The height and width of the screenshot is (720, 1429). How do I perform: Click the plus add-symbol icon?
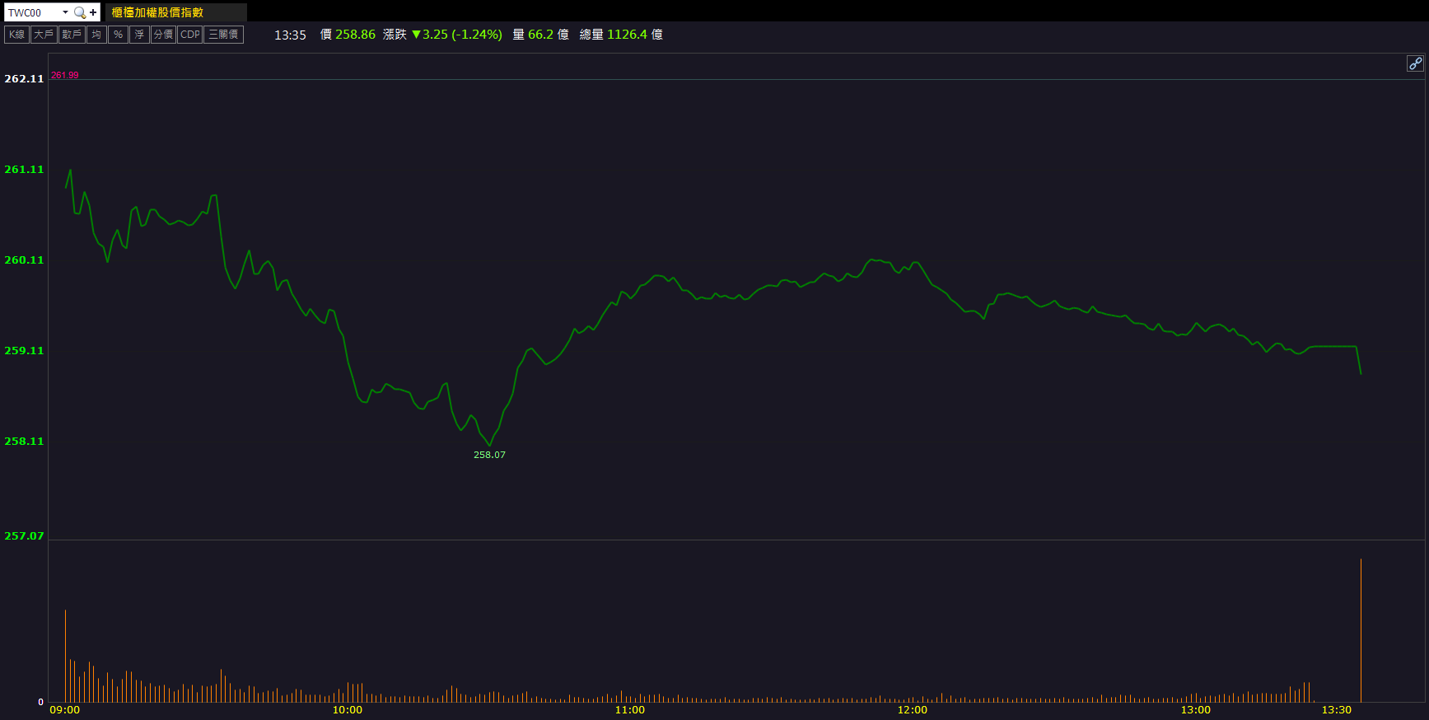(x=94, y=13)
